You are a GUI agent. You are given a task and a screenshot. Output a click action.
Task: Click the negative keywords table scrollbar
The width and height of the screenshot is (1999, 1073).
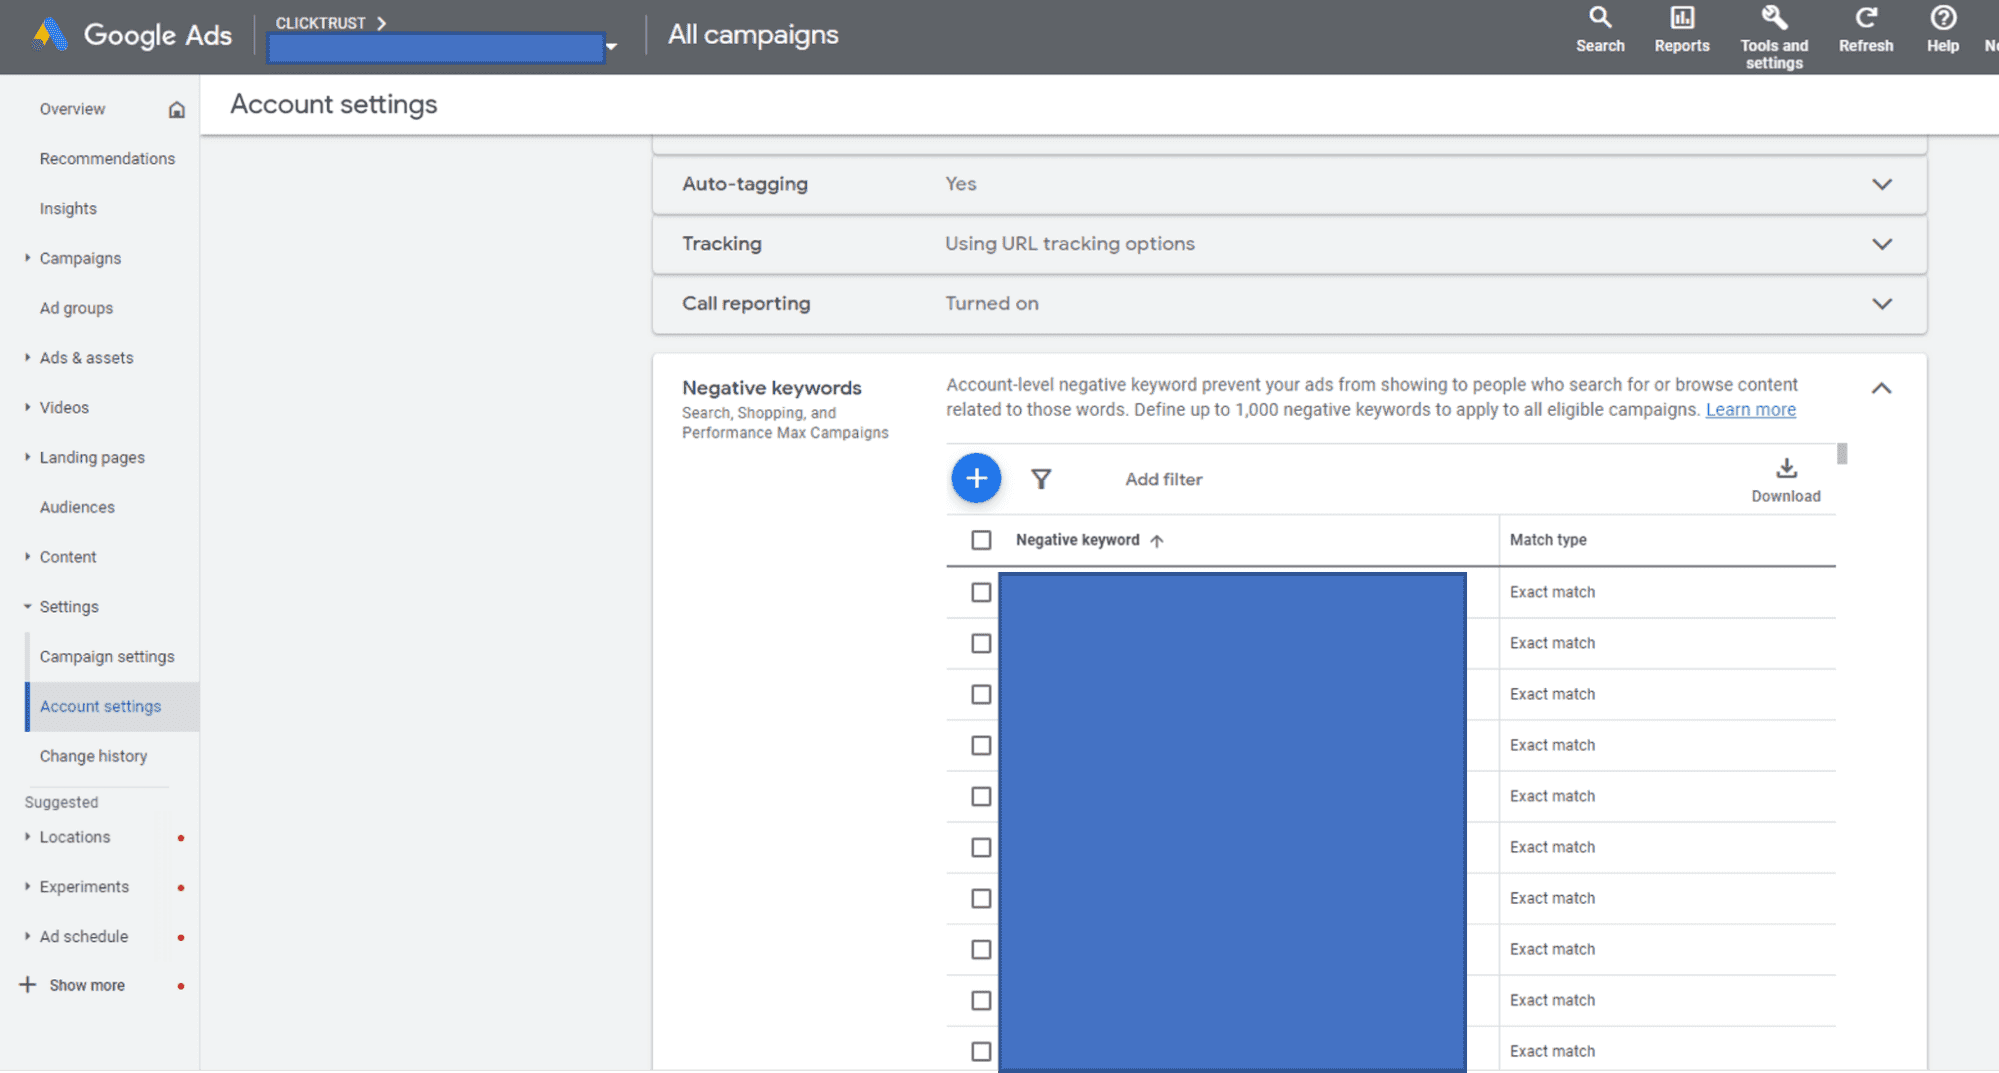click(1842, 454)
